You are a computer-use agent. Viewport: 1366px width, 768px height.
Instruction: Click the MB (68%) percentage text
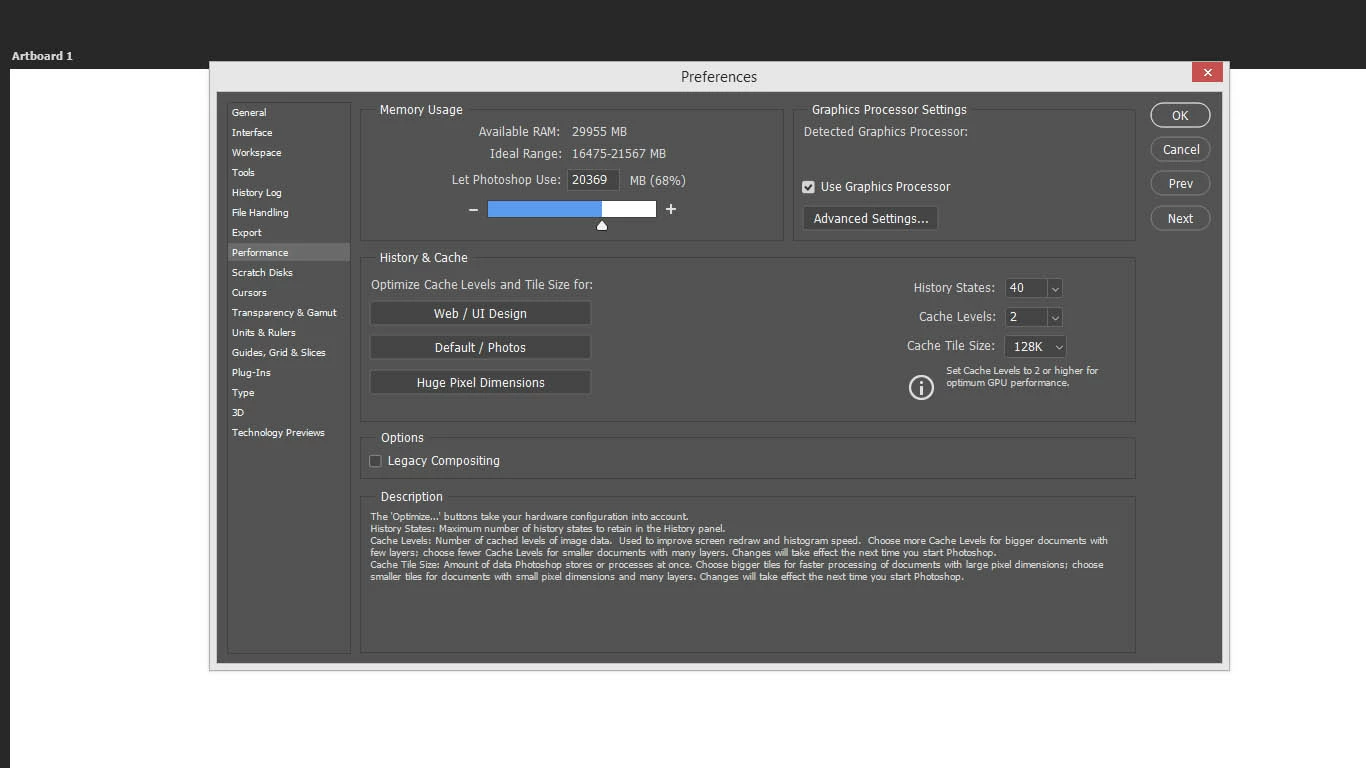[x=658, y=181]
